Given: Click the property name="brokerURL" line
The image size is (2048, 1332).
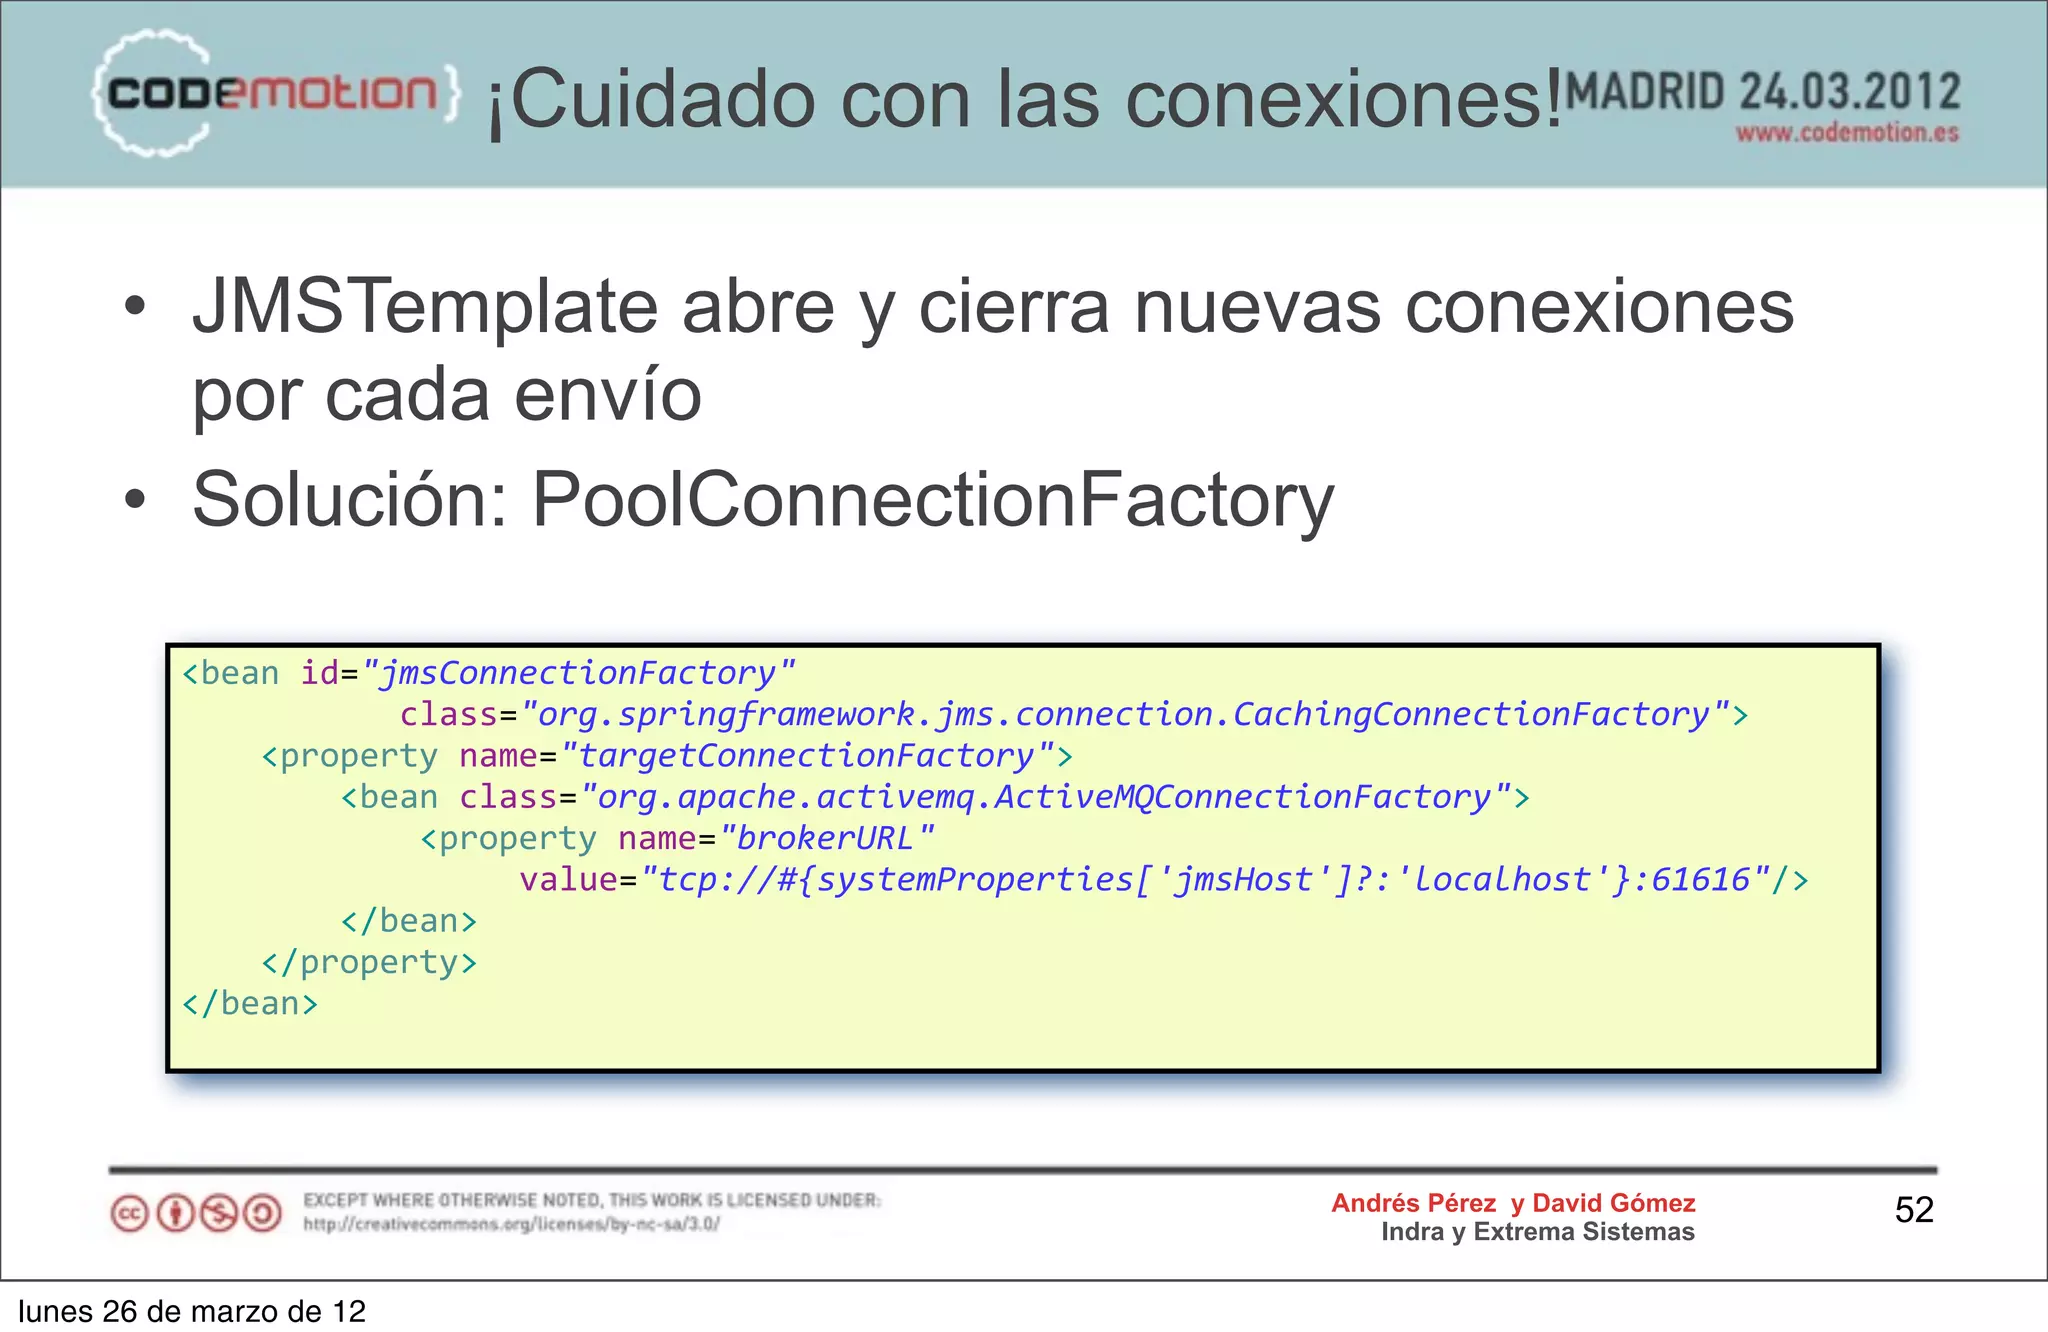Looking at the screenshot, I should click(677, 838).
